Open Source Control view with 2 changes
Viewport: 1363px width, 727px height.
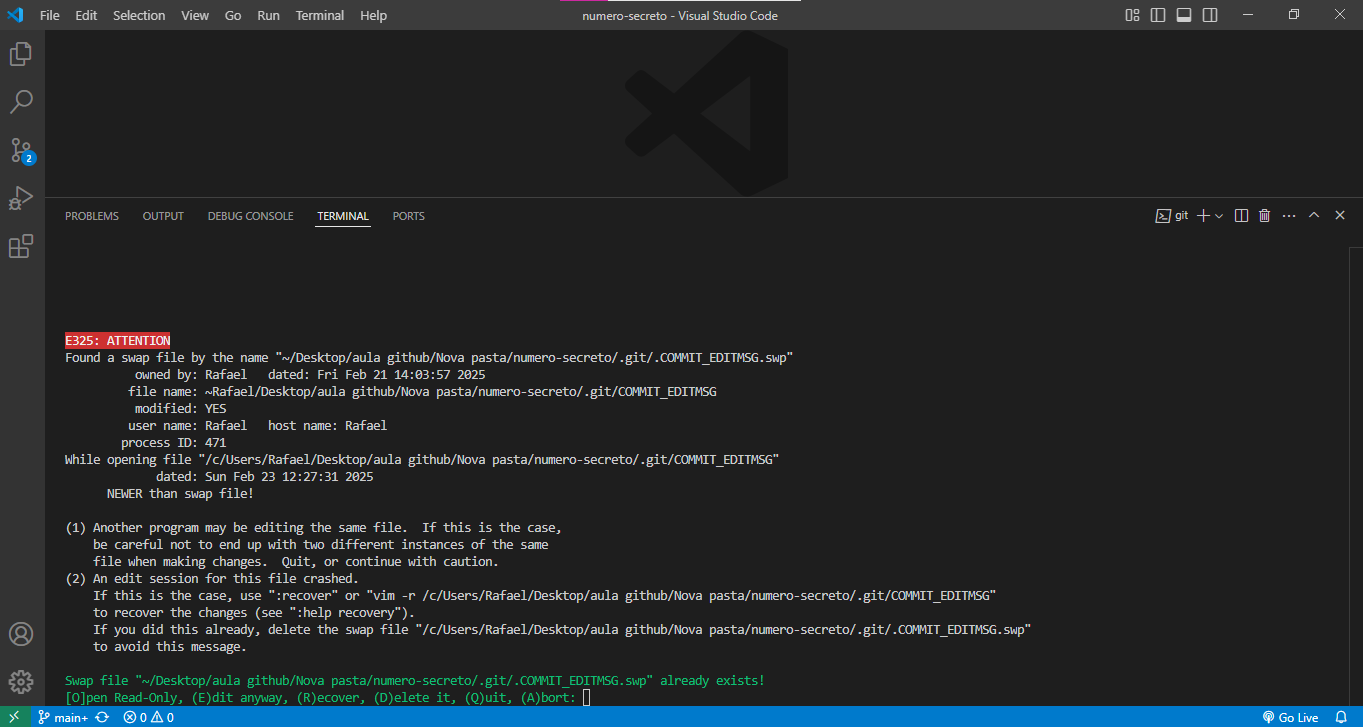click(21, 151)
